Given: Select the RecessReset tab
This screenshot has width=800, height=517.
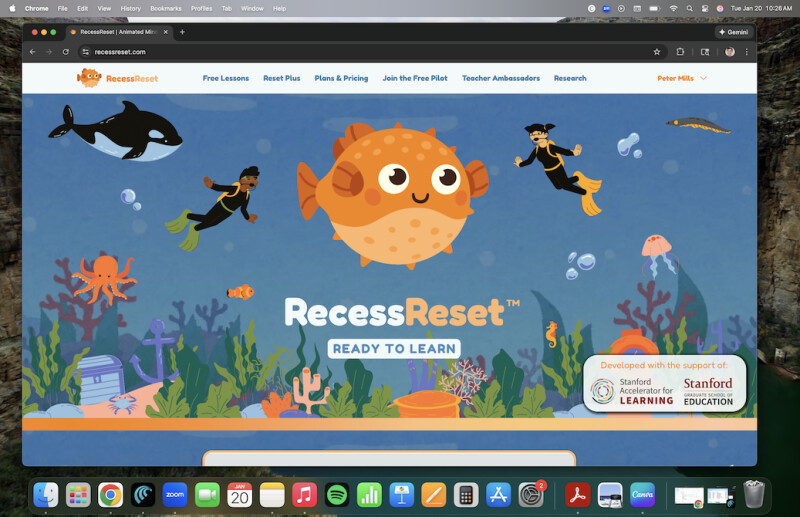Looking at the screenshot, I should 118,32.
